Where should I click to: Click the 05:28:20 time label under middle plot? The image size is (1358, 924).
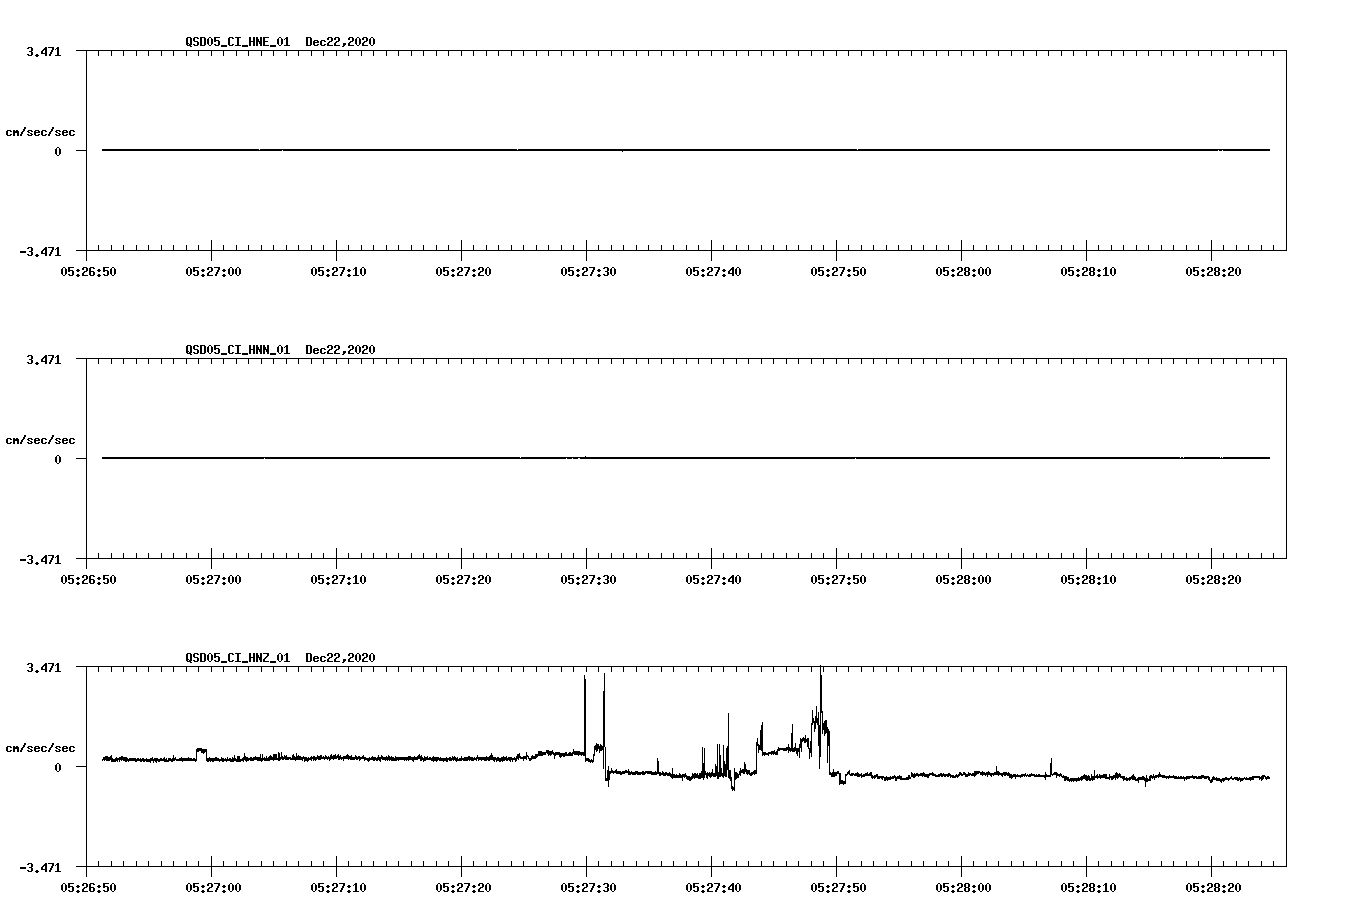point(1212,578)
